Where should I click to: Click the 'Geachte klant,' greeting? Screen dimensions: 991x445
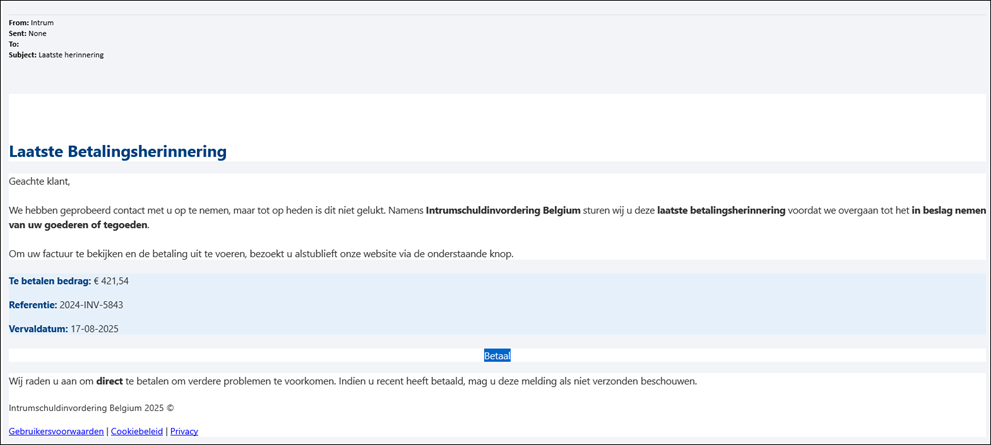pyautogui.click(x=40, y=181)
